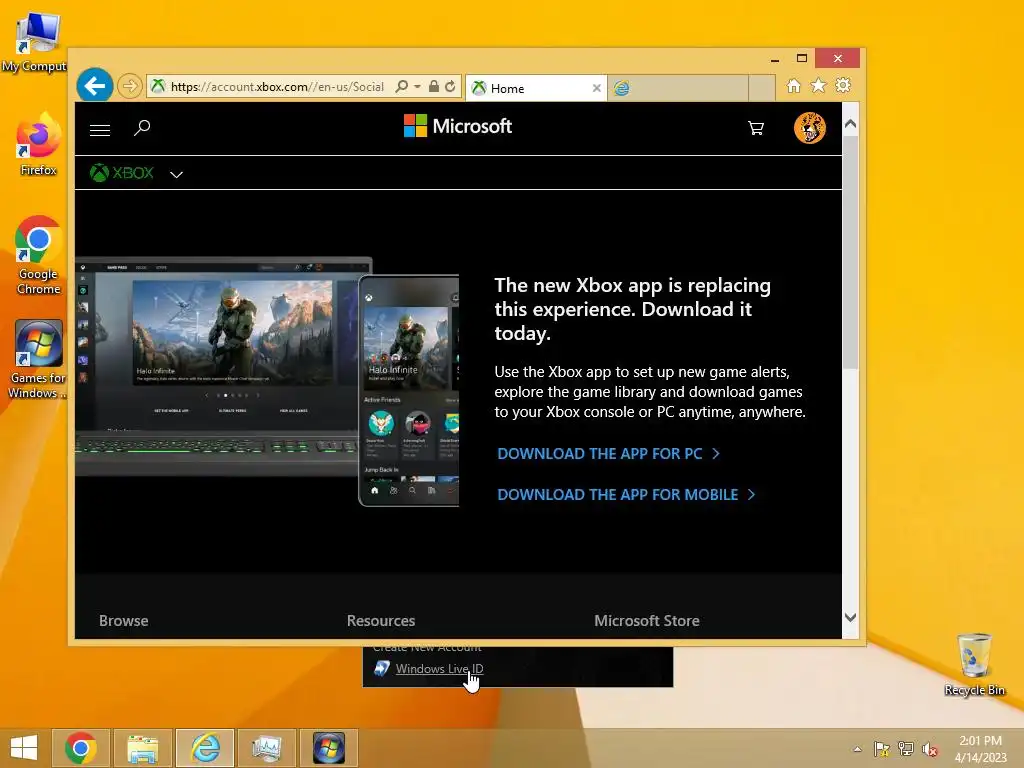The width and height of the screenshot is (1024, 768).
Task: Click the site search magnifier icon
Action: (142, 127)
